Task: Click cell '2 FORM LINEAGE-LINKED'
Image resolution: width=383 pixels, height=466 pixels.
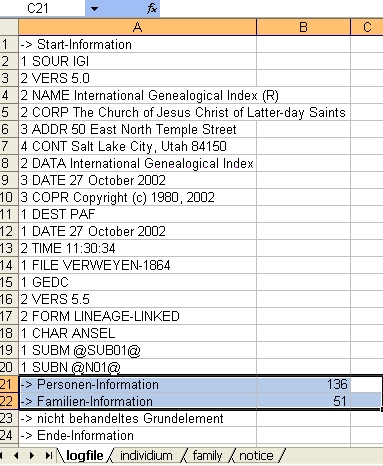Action: [x=137, y=316]
